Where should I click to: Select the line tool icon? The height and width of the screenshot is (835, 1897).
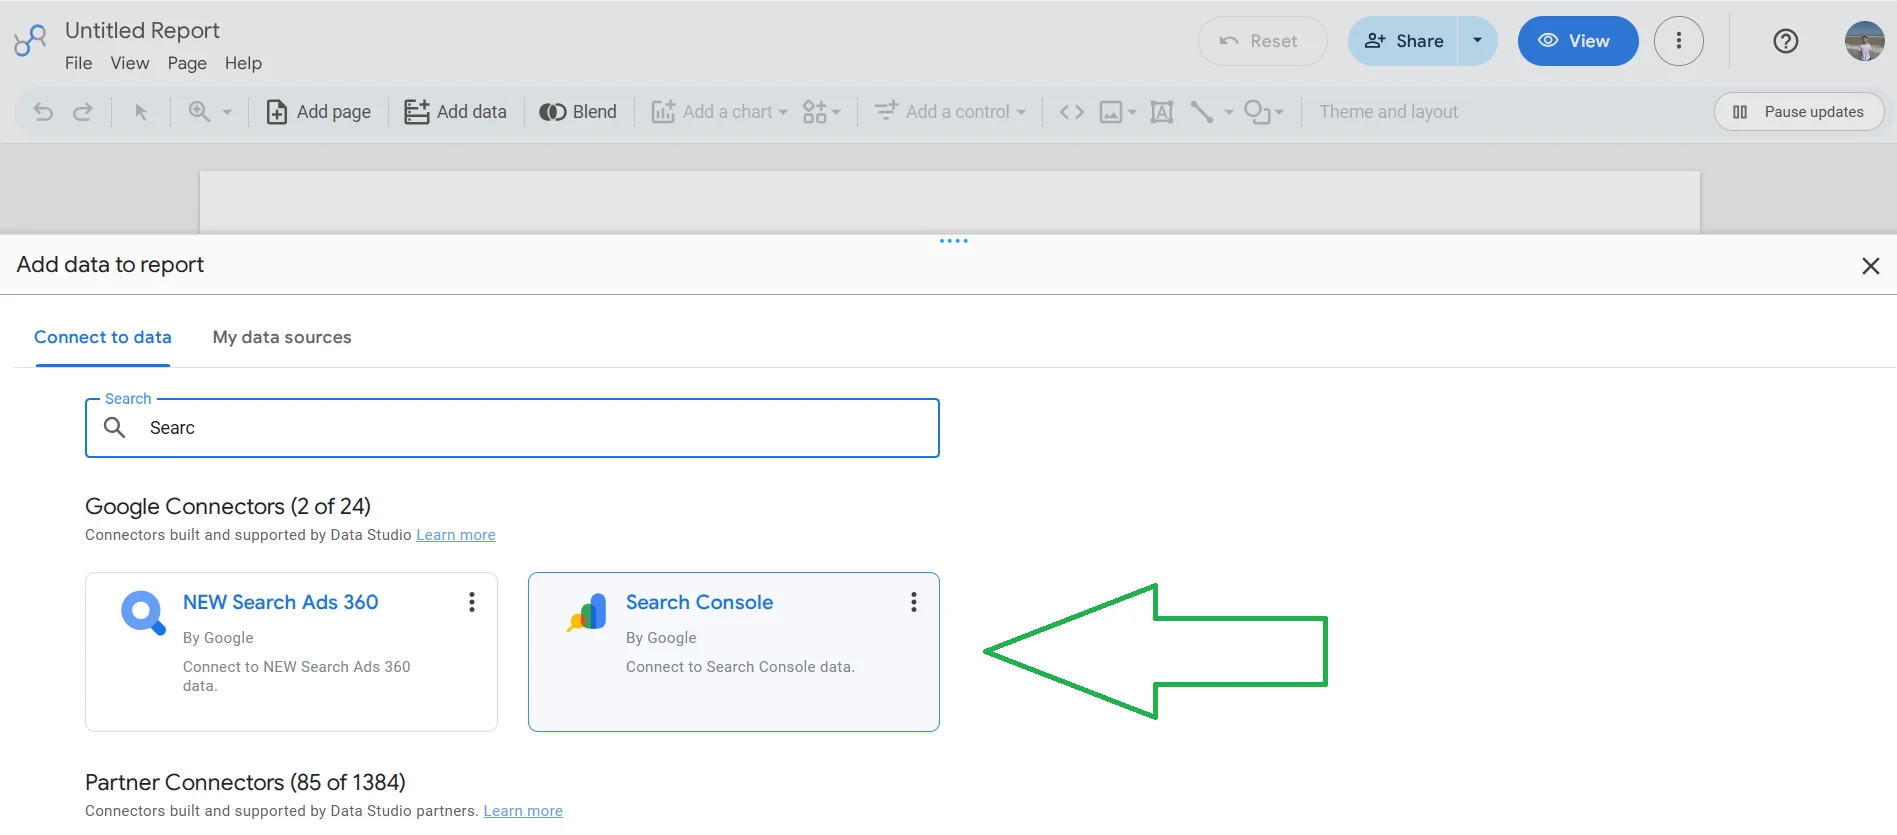(1202, 112)
